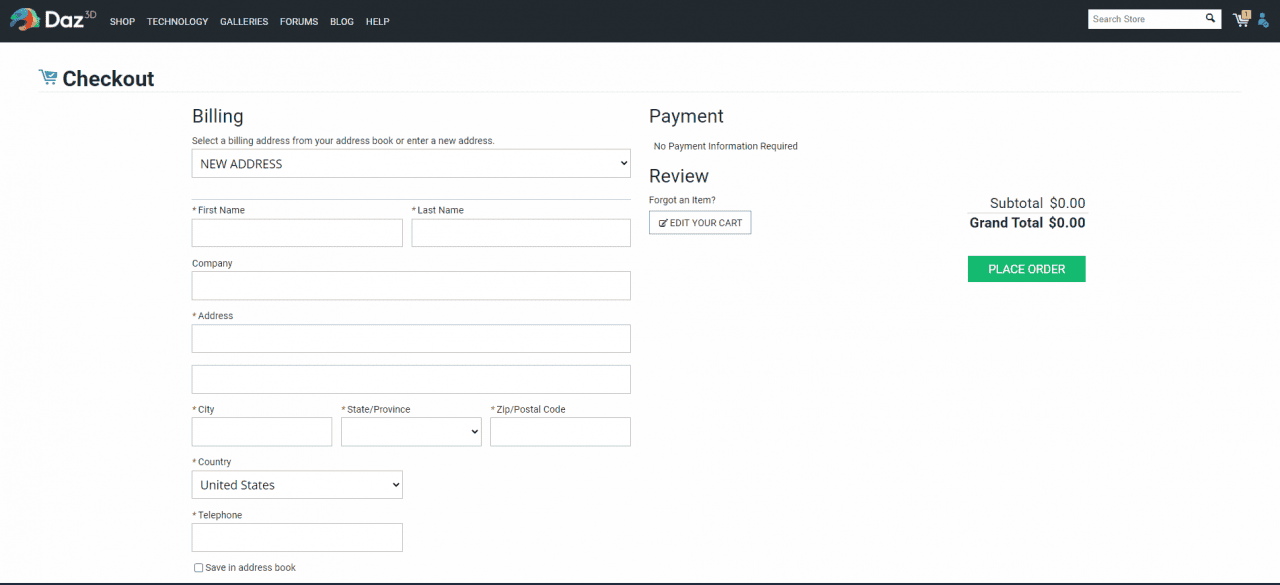Click the Daz 3D logo
The width and height of the screenshot is (1280, 585).
tap(52, 20)
